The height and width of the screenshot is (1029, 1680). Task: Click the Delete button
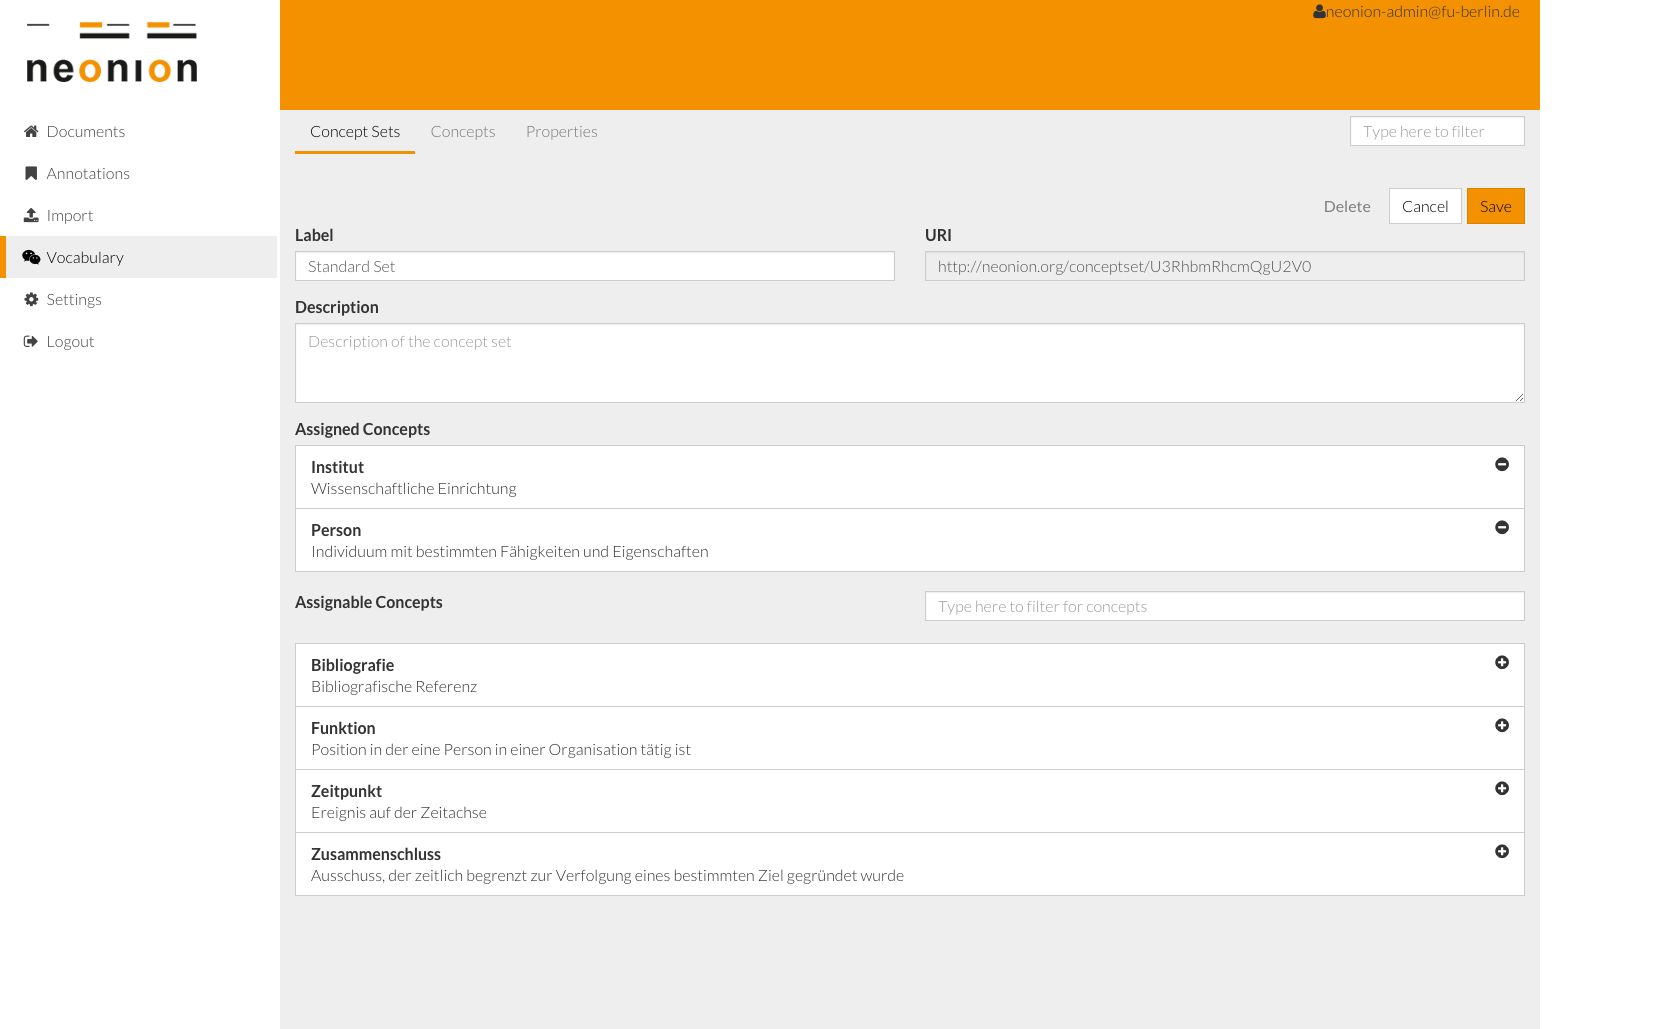[x=1347, y=206]
